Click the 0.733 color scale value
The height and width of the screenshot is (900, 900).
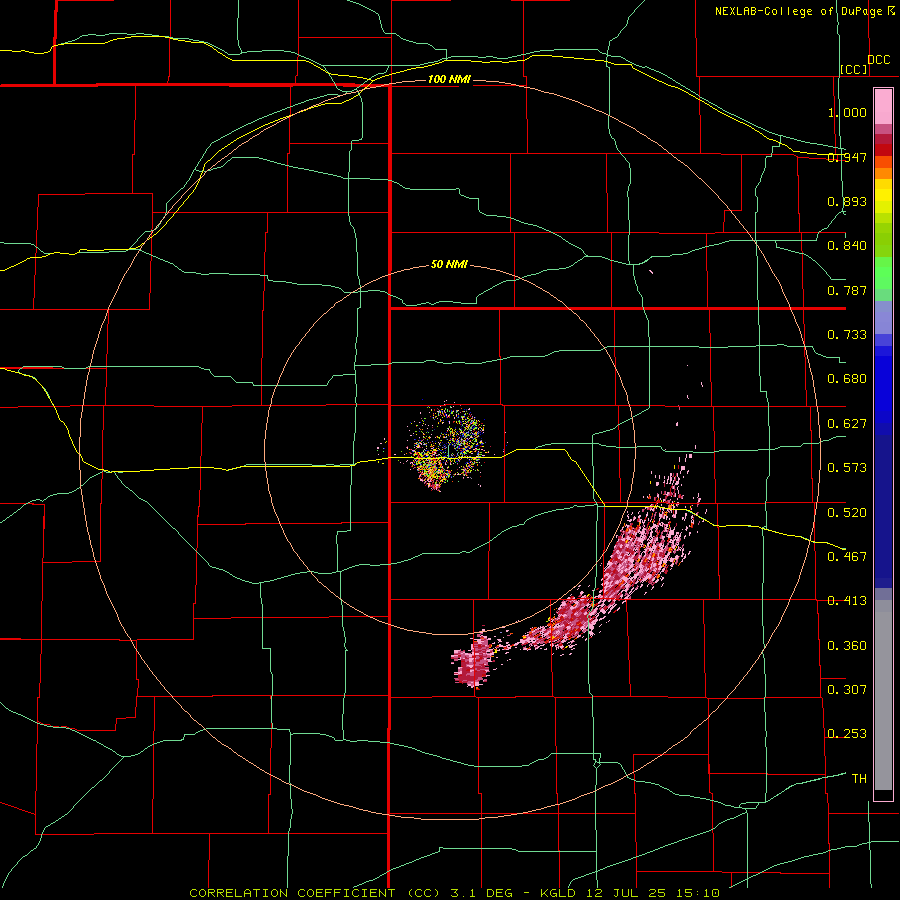847,335
